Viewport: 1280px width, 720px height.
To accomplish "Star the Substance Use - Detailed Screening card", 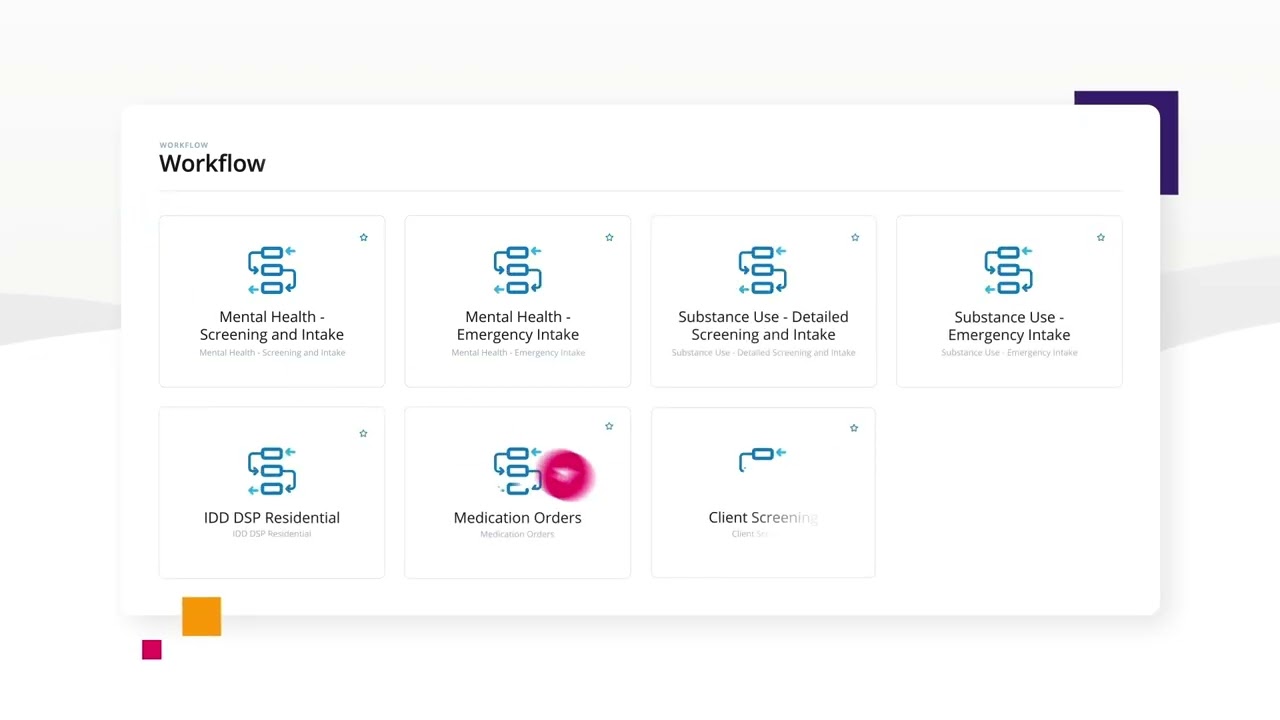I will pyautogui.click(x=855, y=237).
